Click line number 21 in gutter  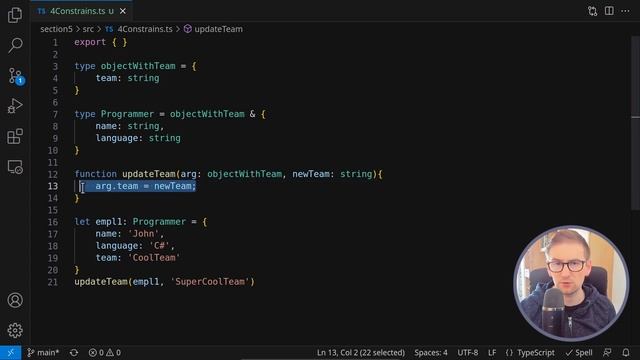[53, 282]
